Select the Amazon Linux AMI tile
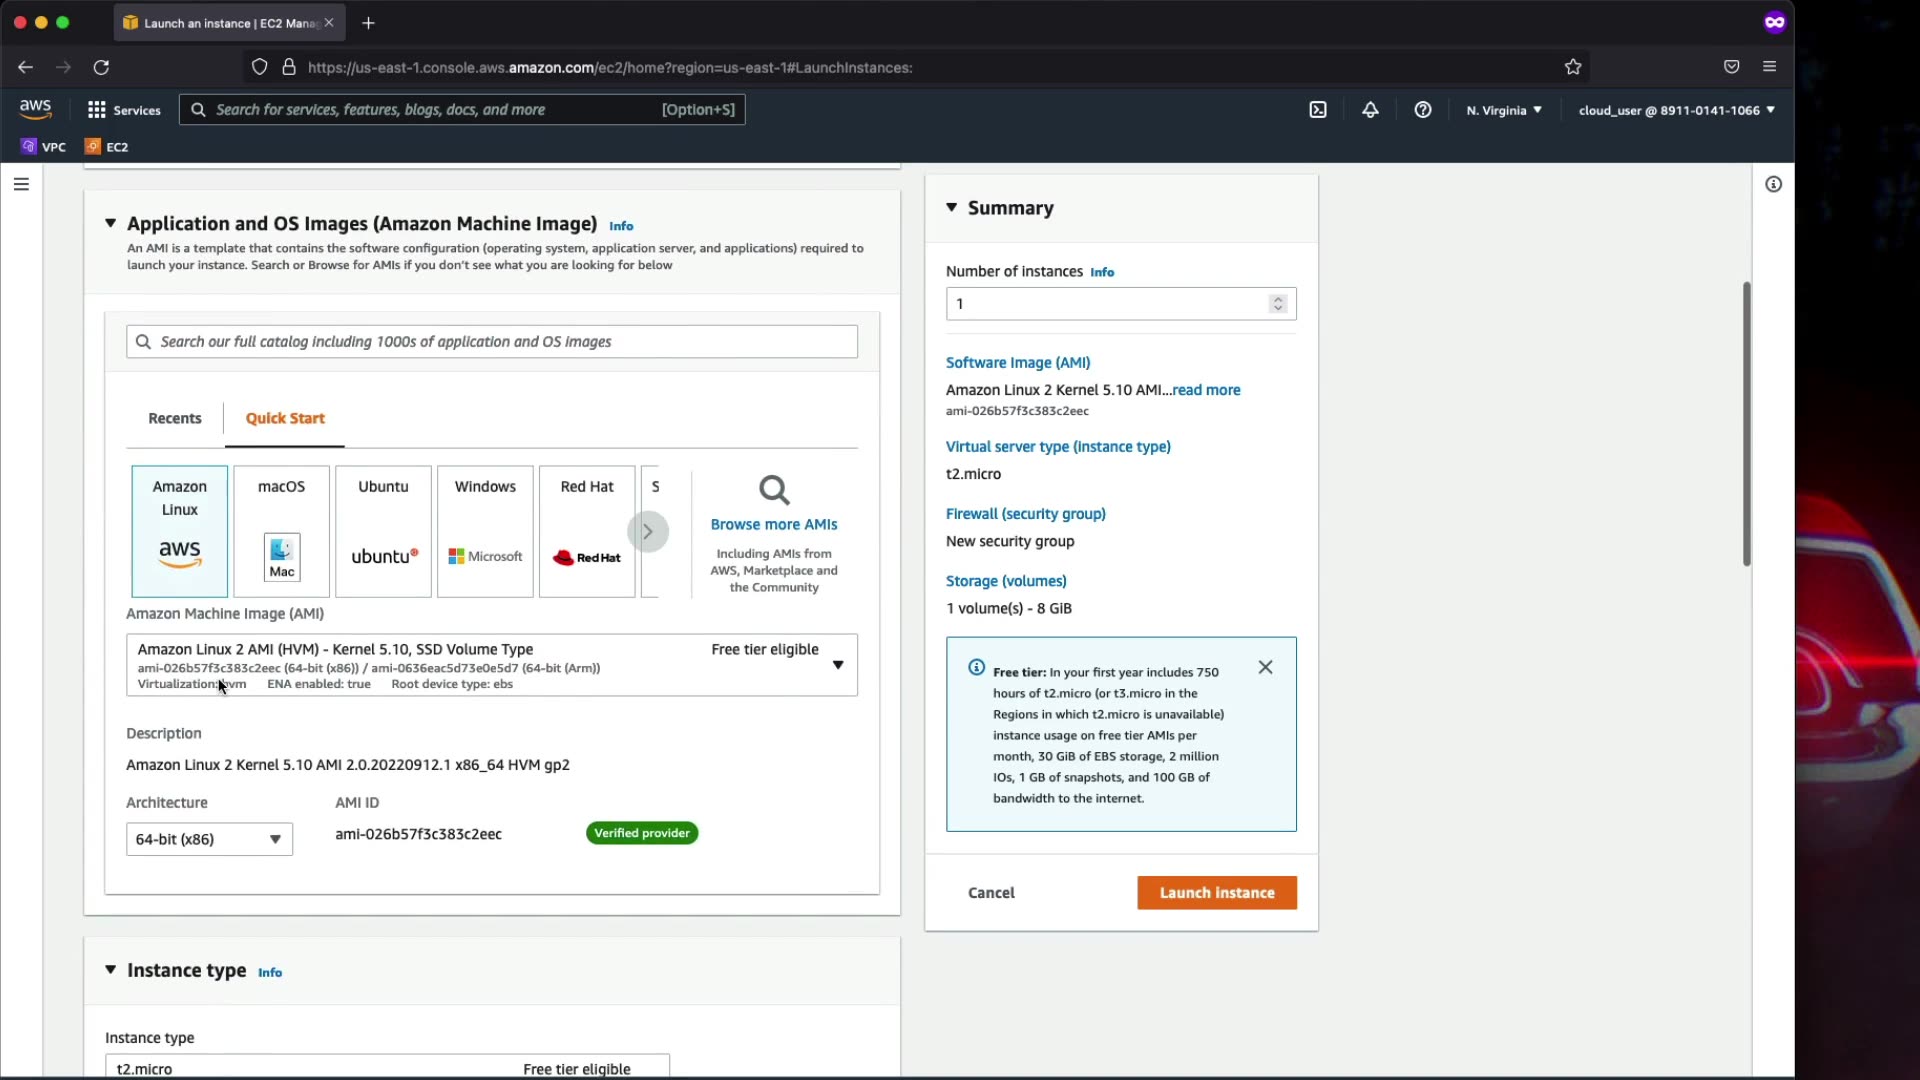The width and height of the screenshot is (1920, 1080). (x=180, y=531)
